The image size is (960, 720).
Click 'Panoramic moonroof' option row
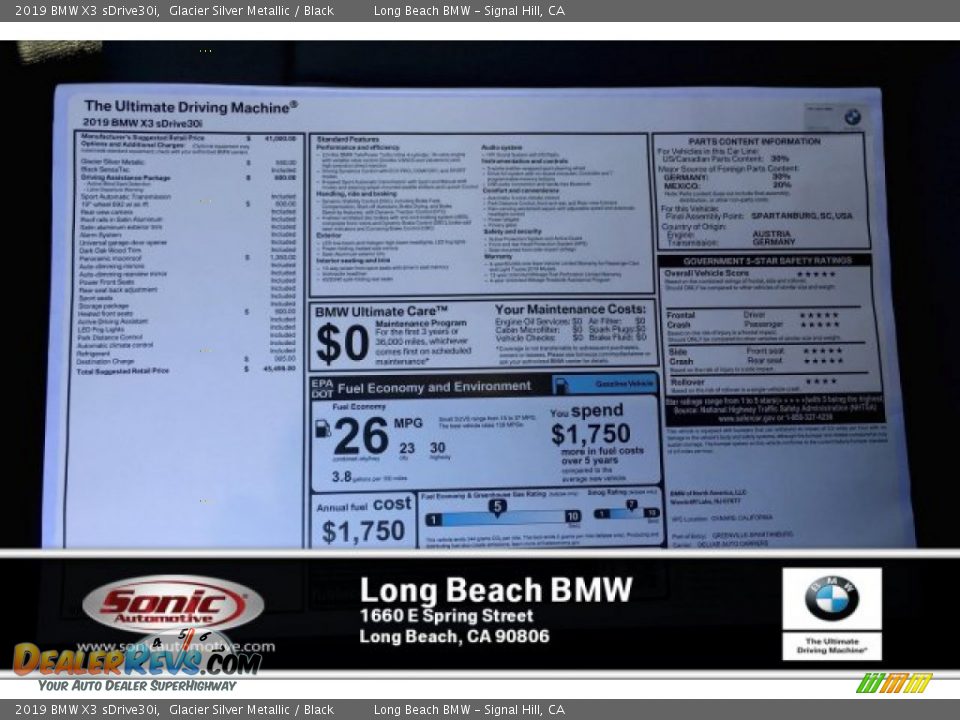(187, 258)
